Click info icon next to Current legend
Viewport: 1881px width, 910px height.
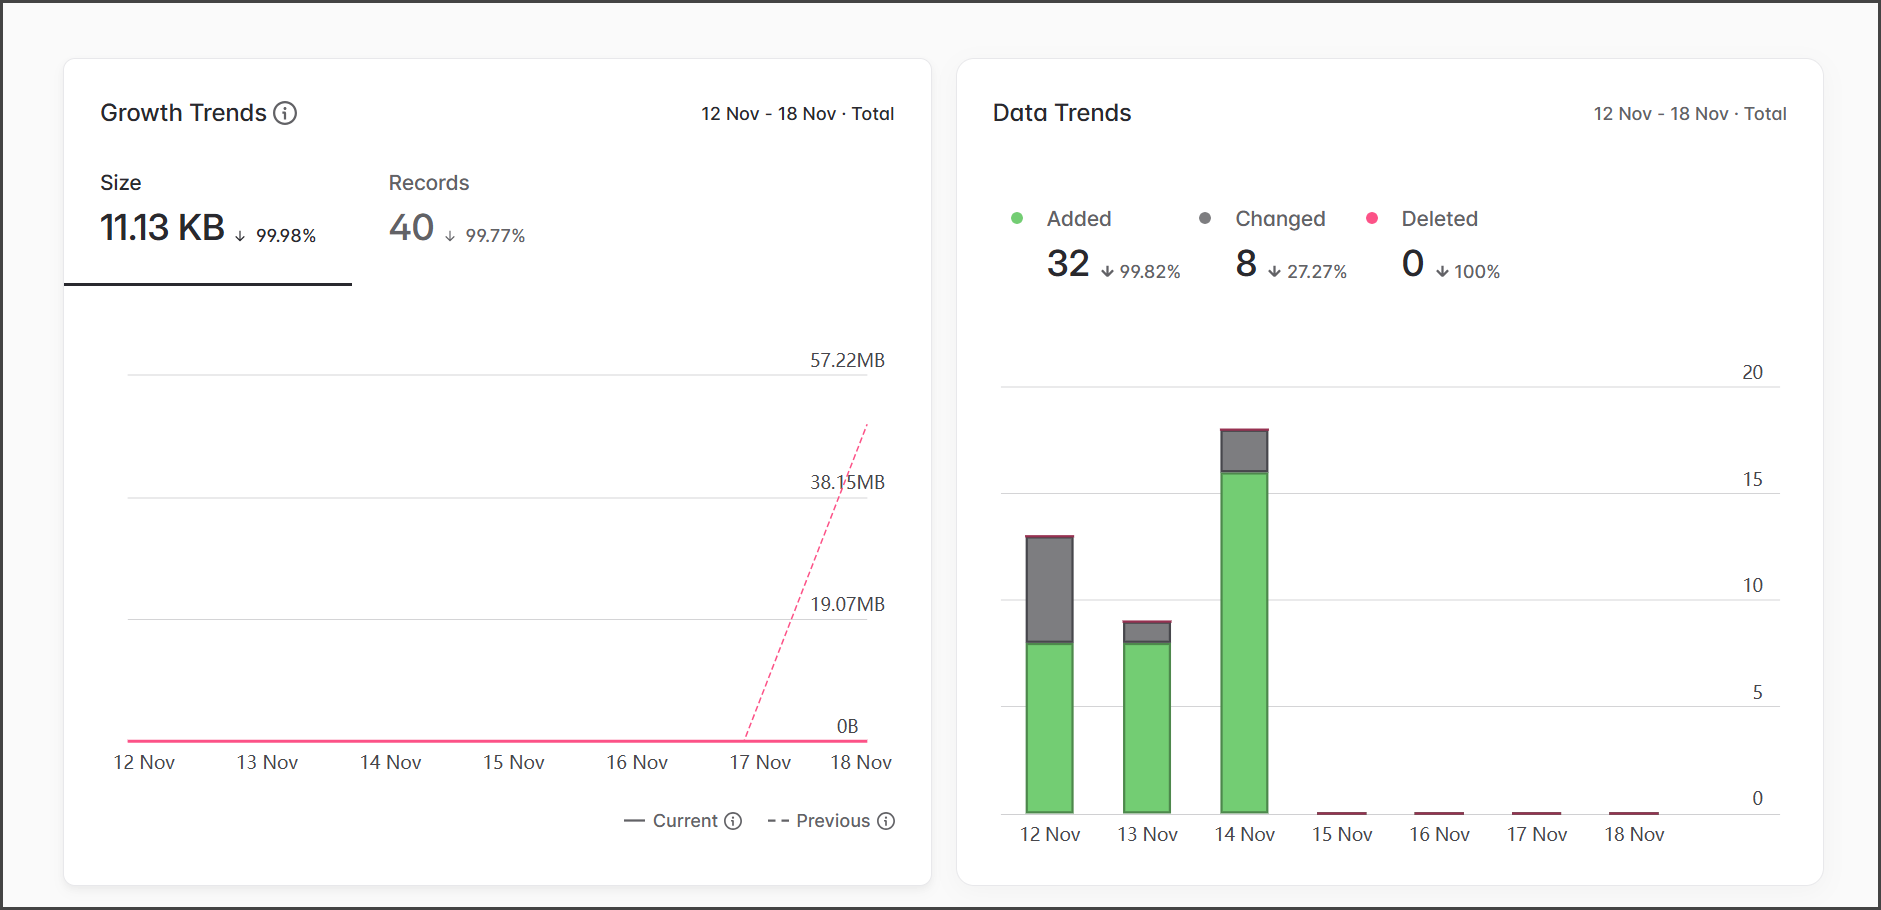[733, 821]
